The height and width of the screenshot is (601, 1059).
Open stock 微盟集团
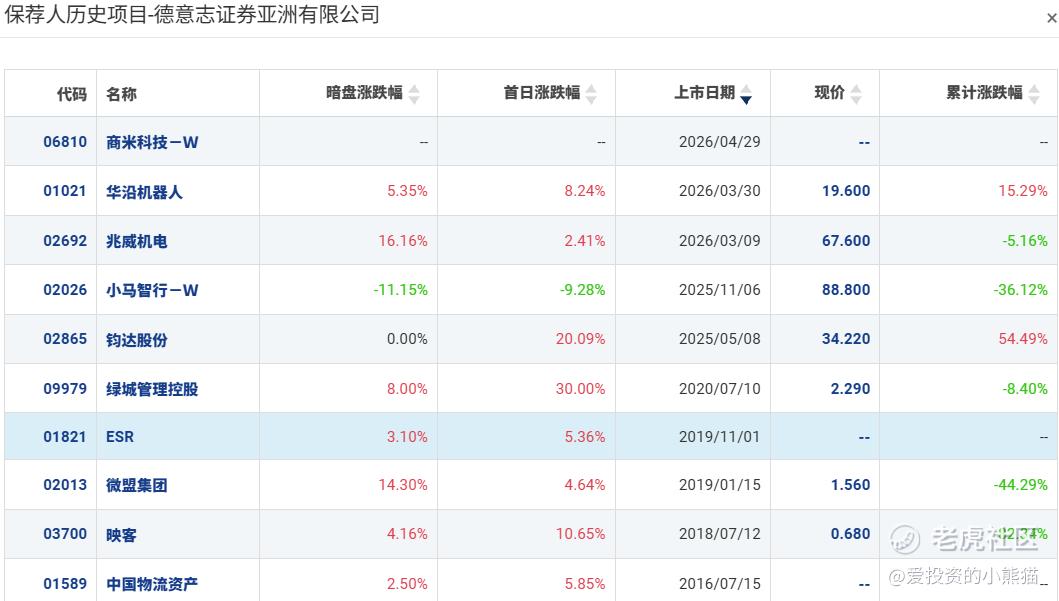tap(136, 485)
